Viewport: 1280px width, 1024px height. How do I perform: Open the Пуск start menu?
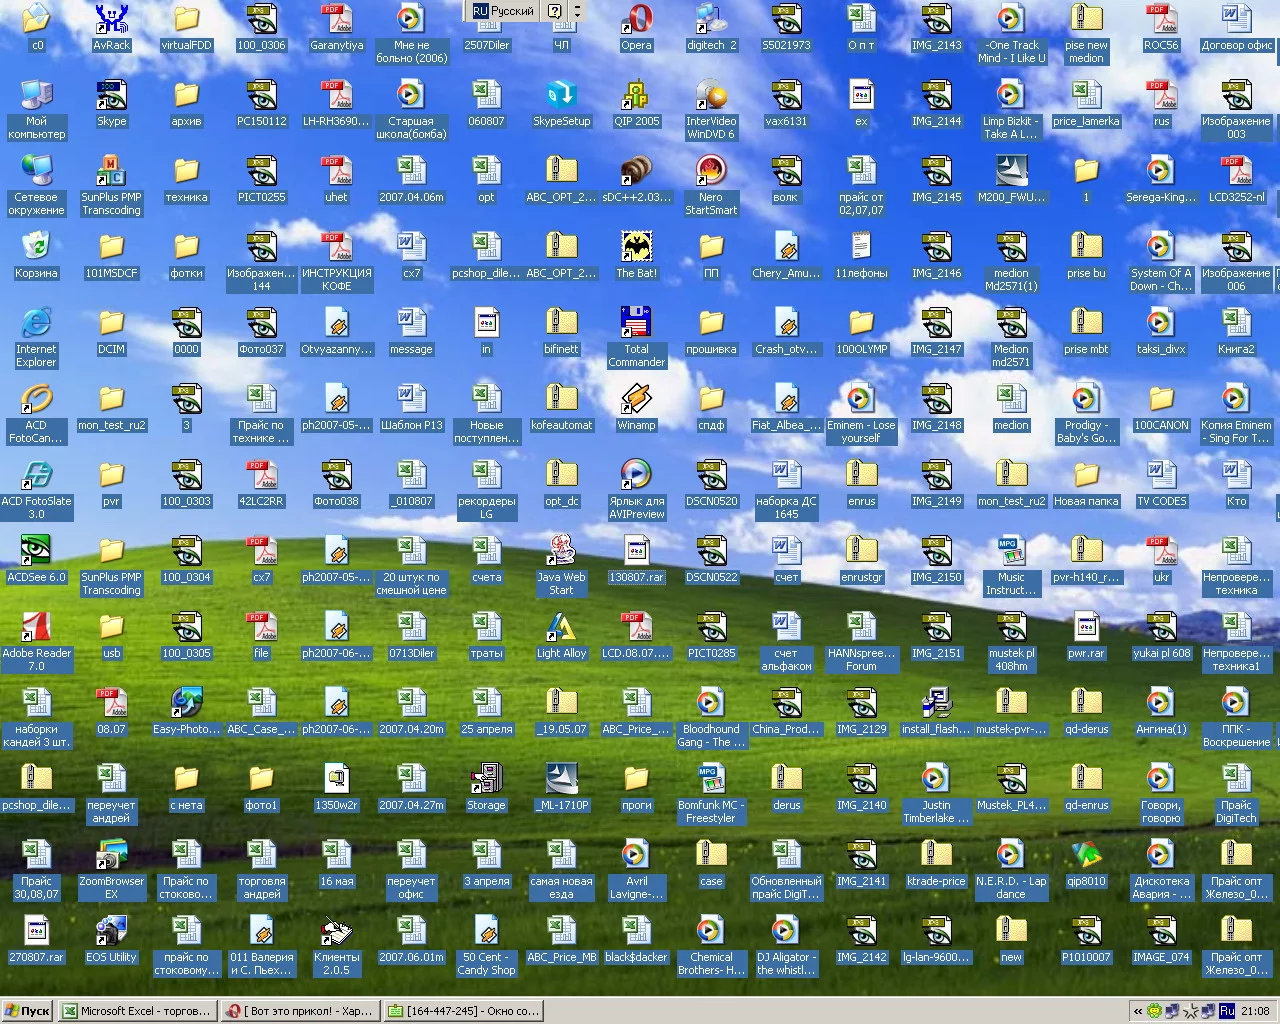(27, 1011)
